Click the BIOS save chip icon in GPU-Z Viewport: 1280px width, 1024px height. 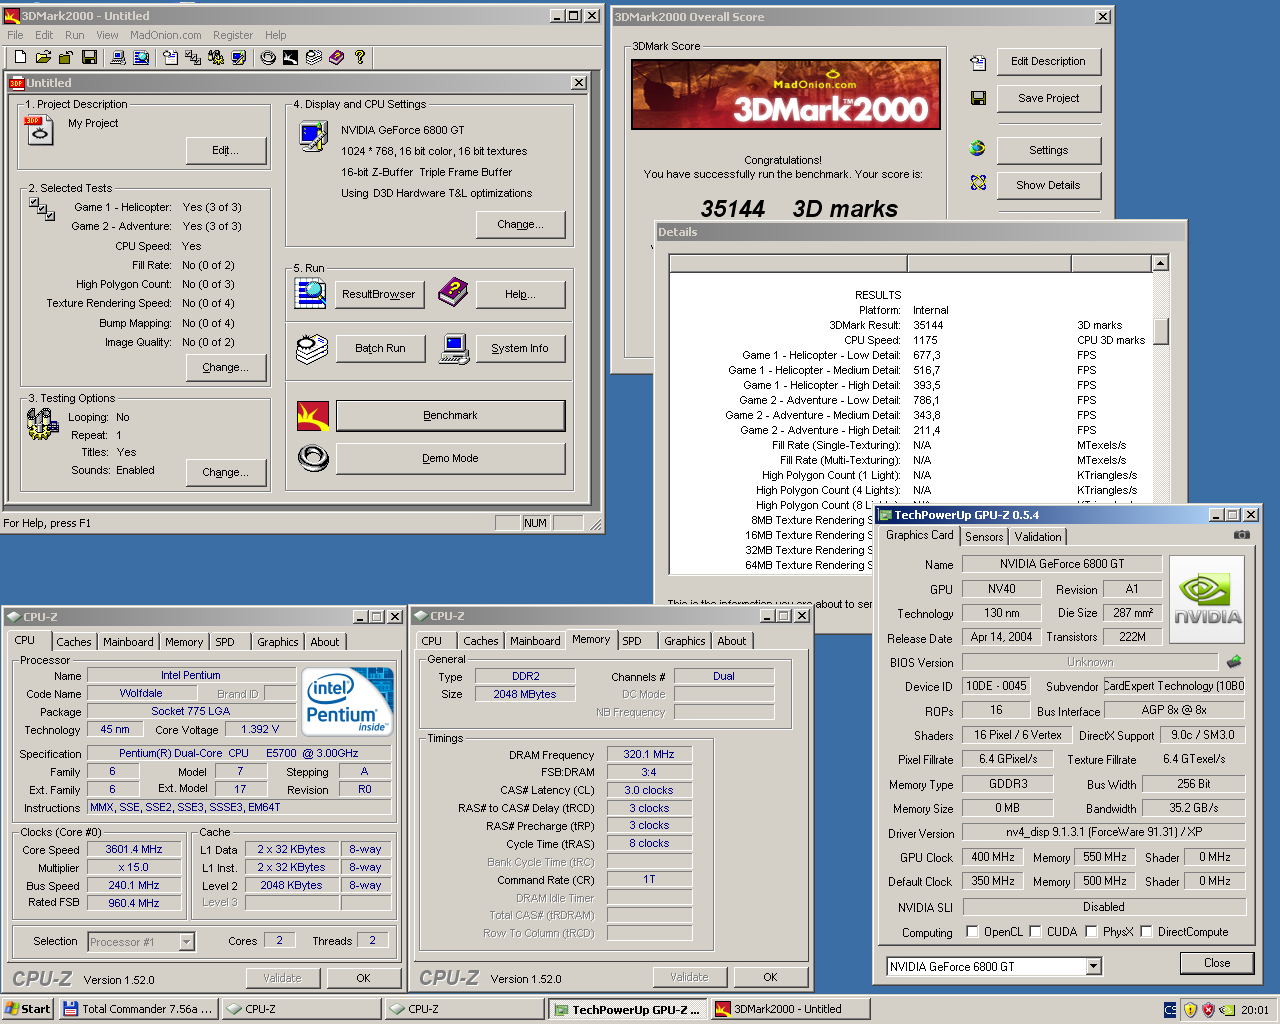coord(1234,661)
